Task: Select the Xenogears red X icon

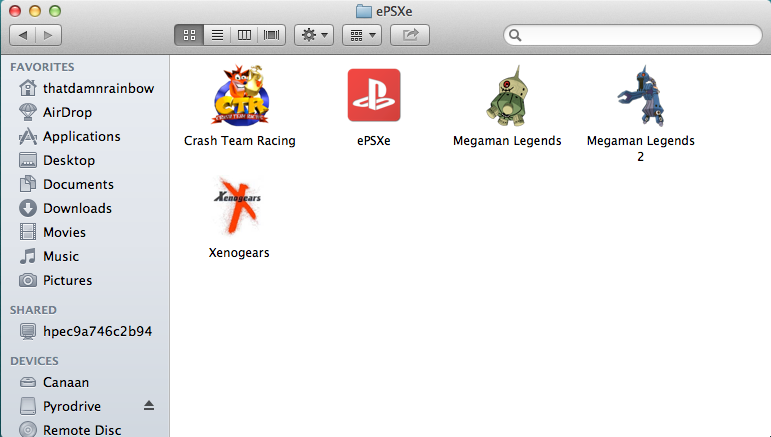Action: 238,206
